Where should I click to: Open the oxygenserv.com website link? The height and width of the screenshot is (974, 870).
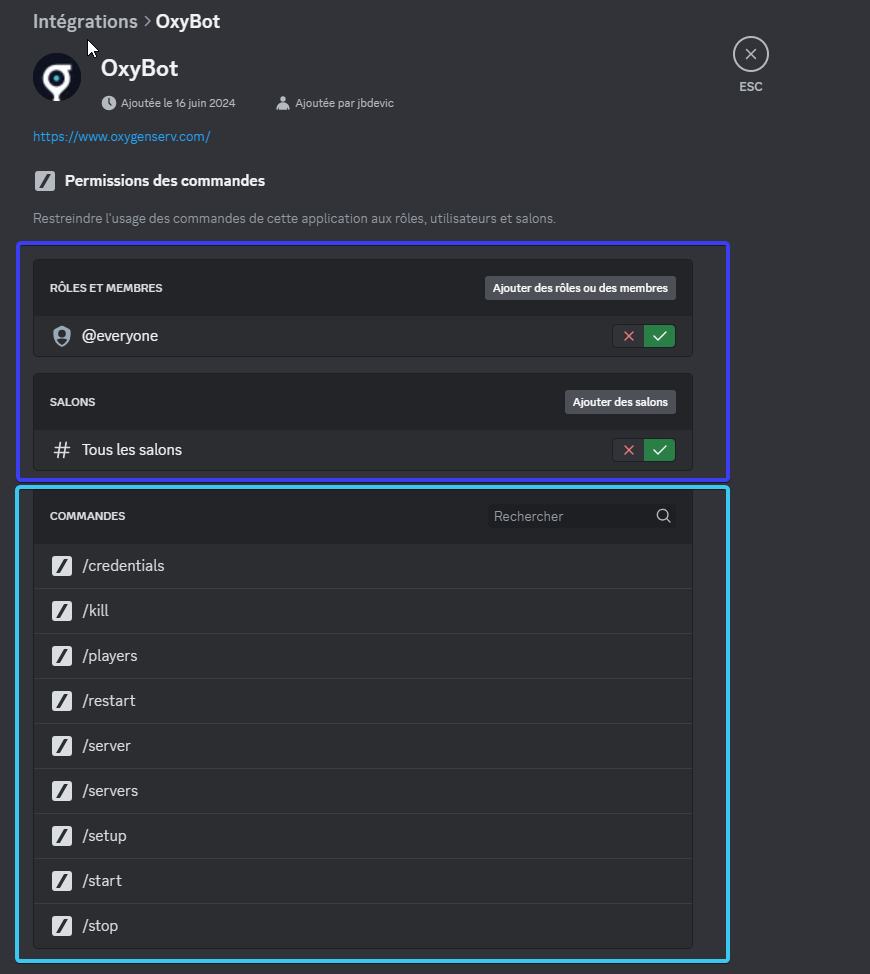point(121,136)
